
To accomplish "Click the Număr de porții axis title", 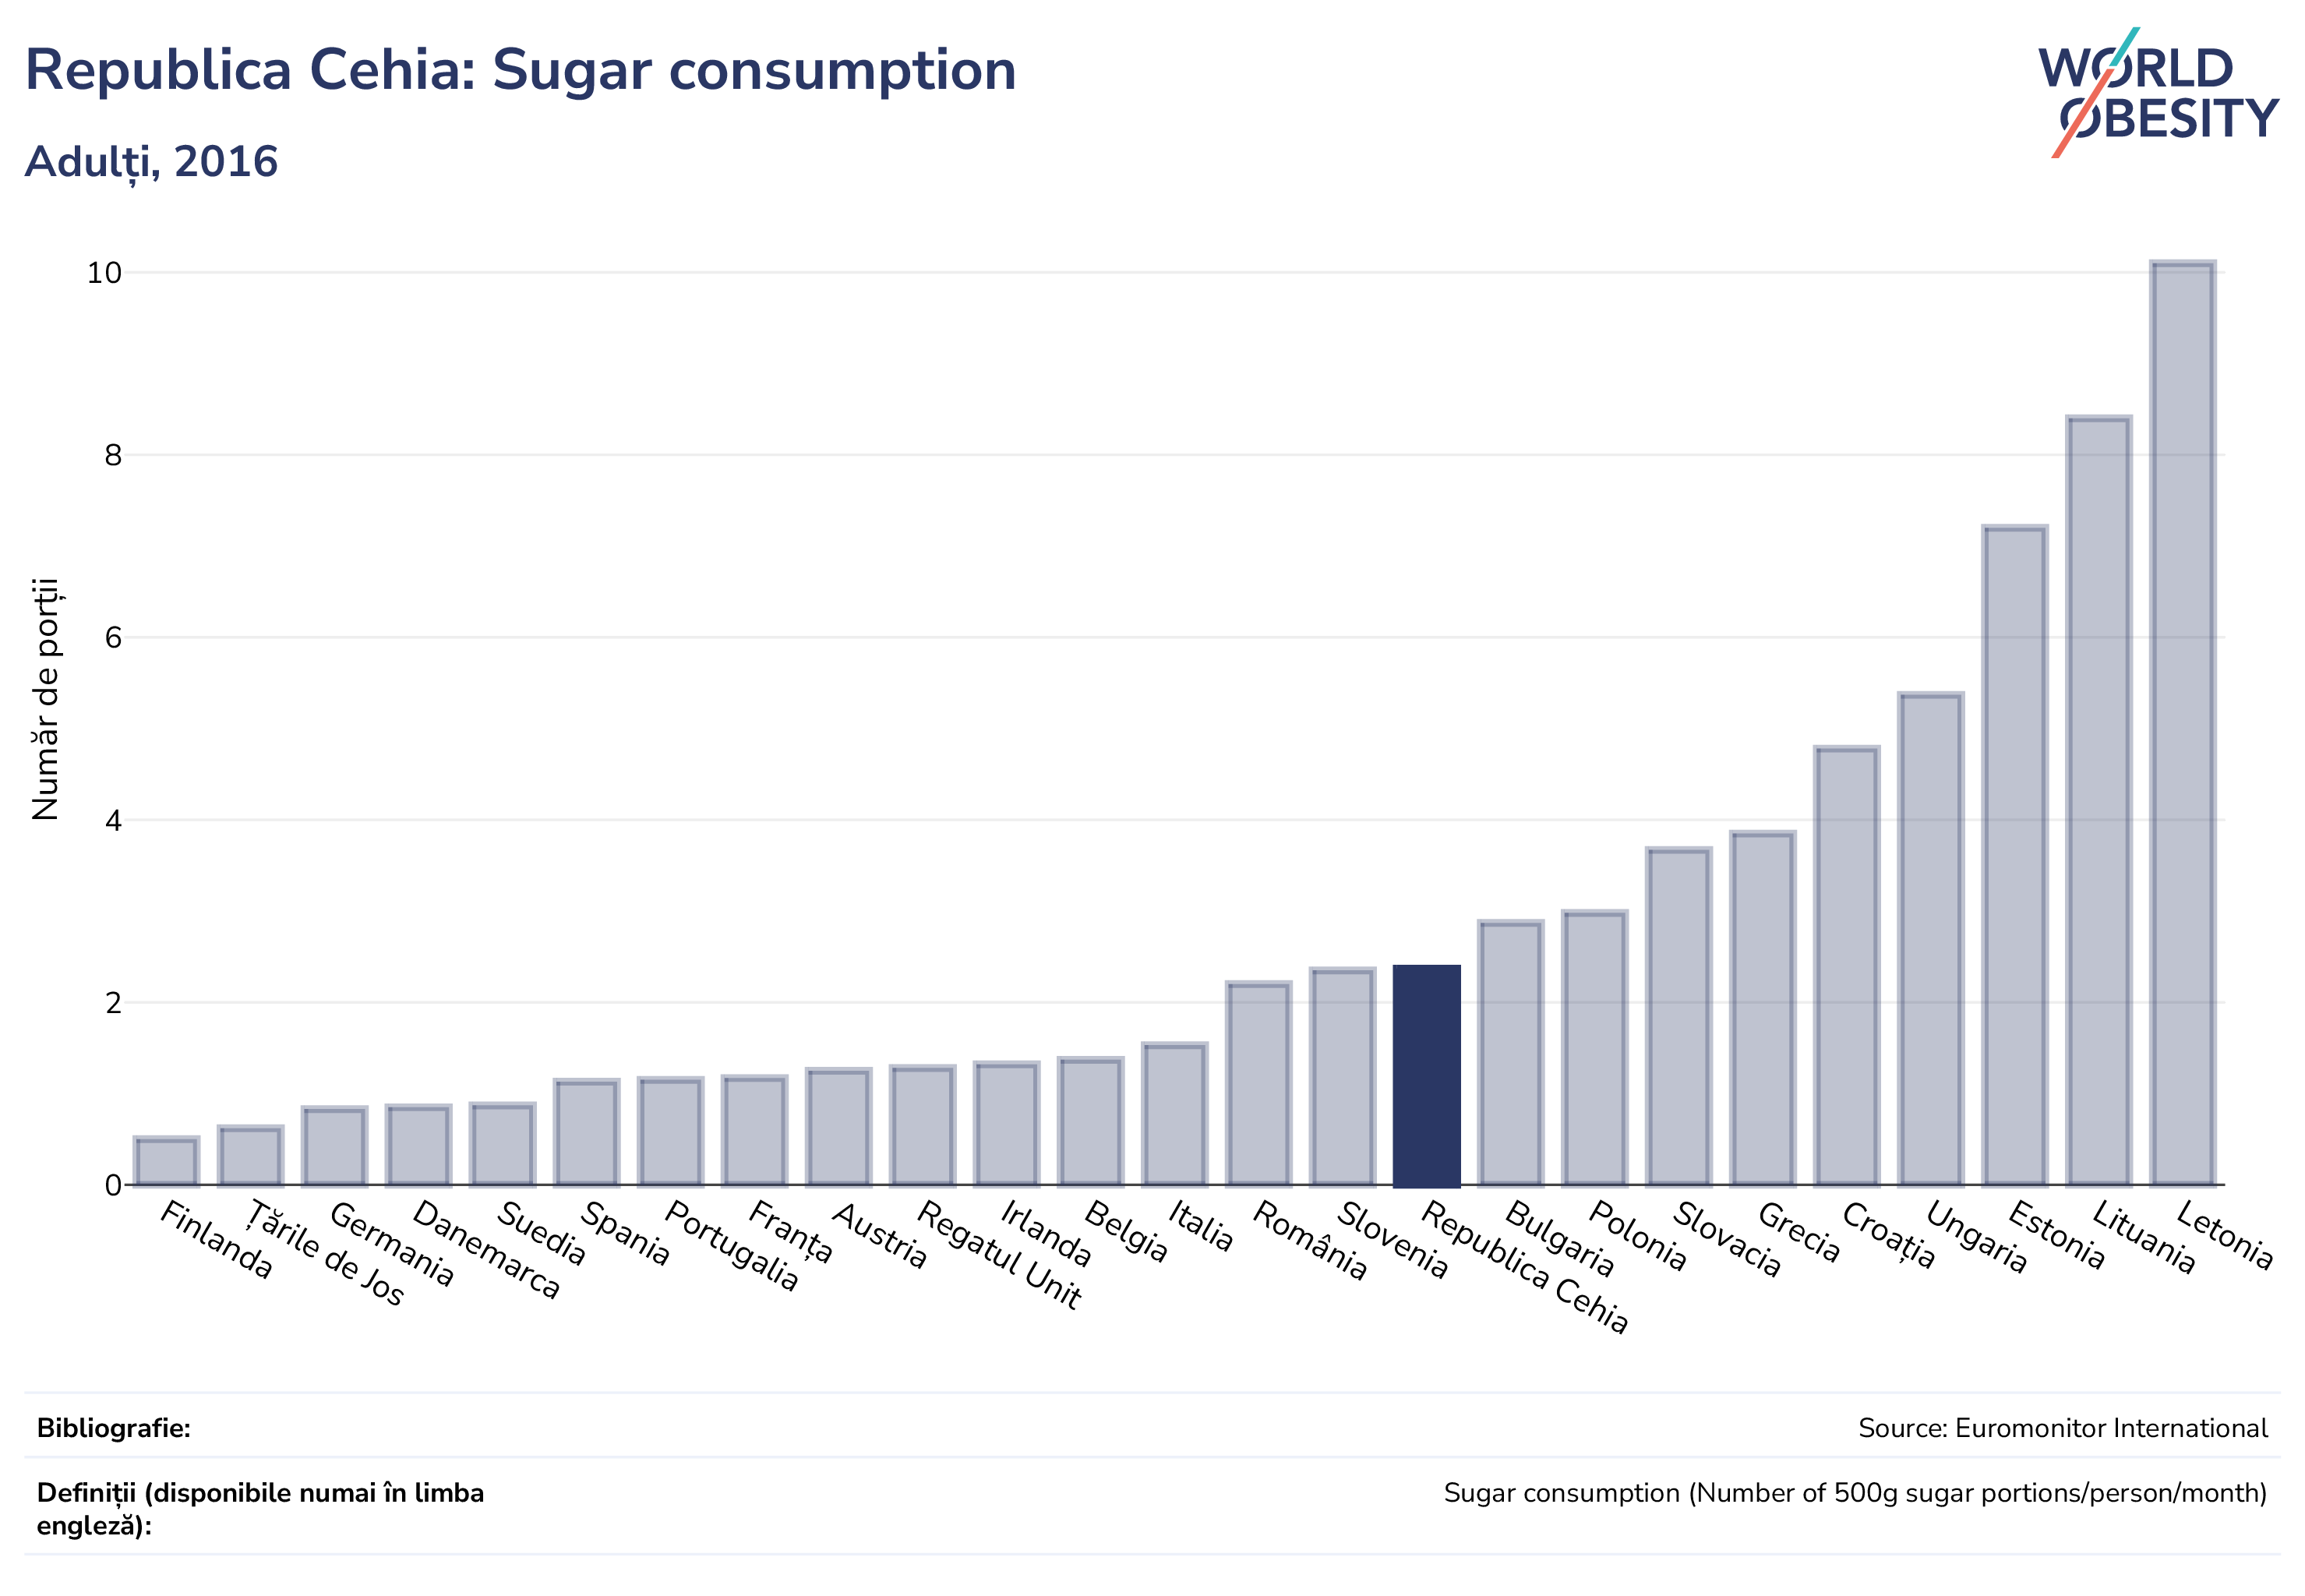I will click(45, 699).
